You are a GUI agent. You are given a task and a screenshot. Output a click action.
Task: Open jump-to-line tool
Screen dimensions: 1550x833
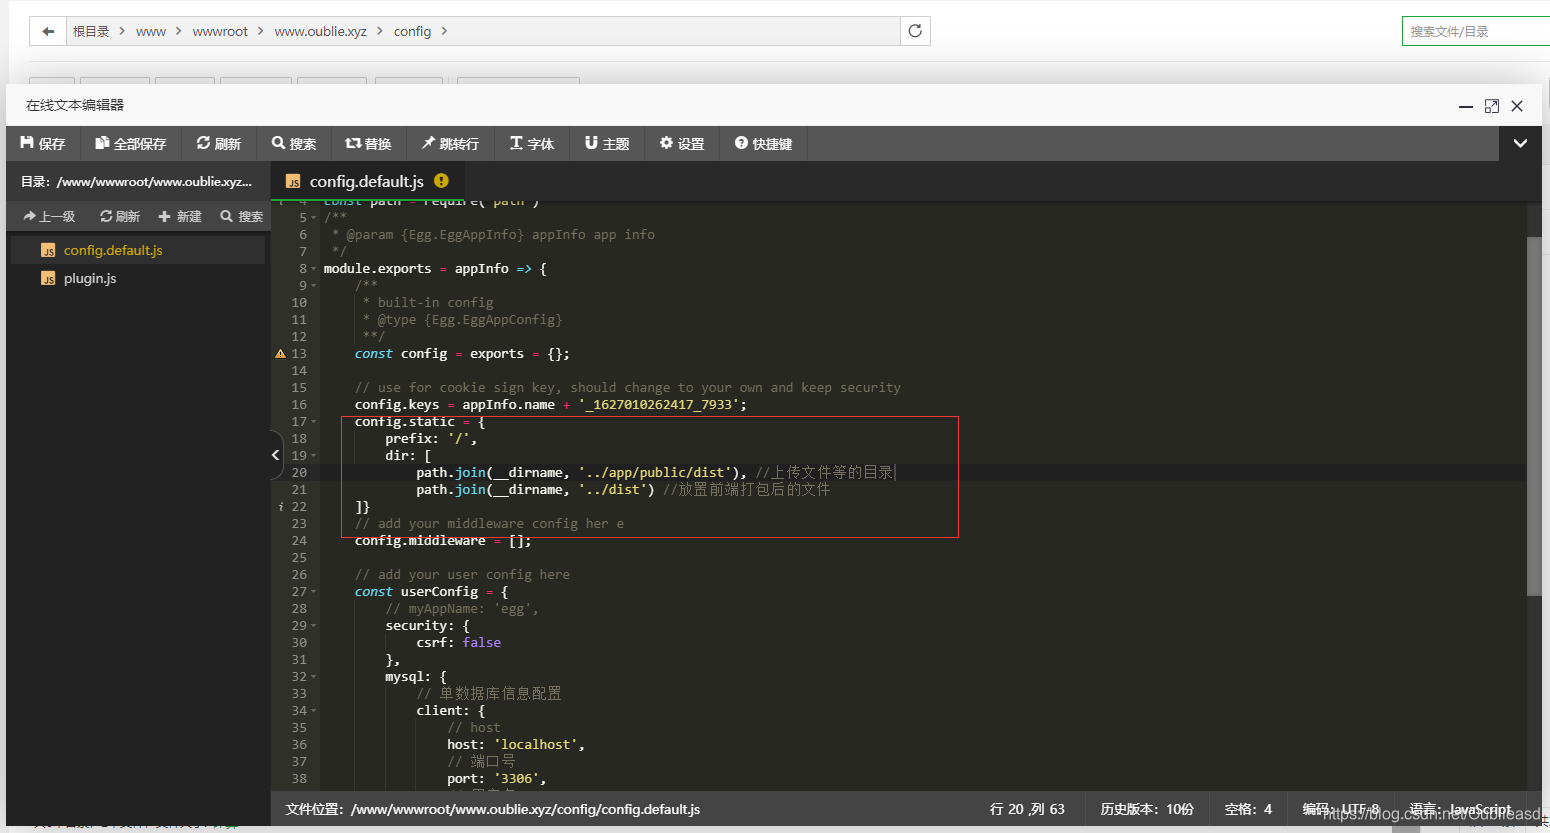coord(450,144)
